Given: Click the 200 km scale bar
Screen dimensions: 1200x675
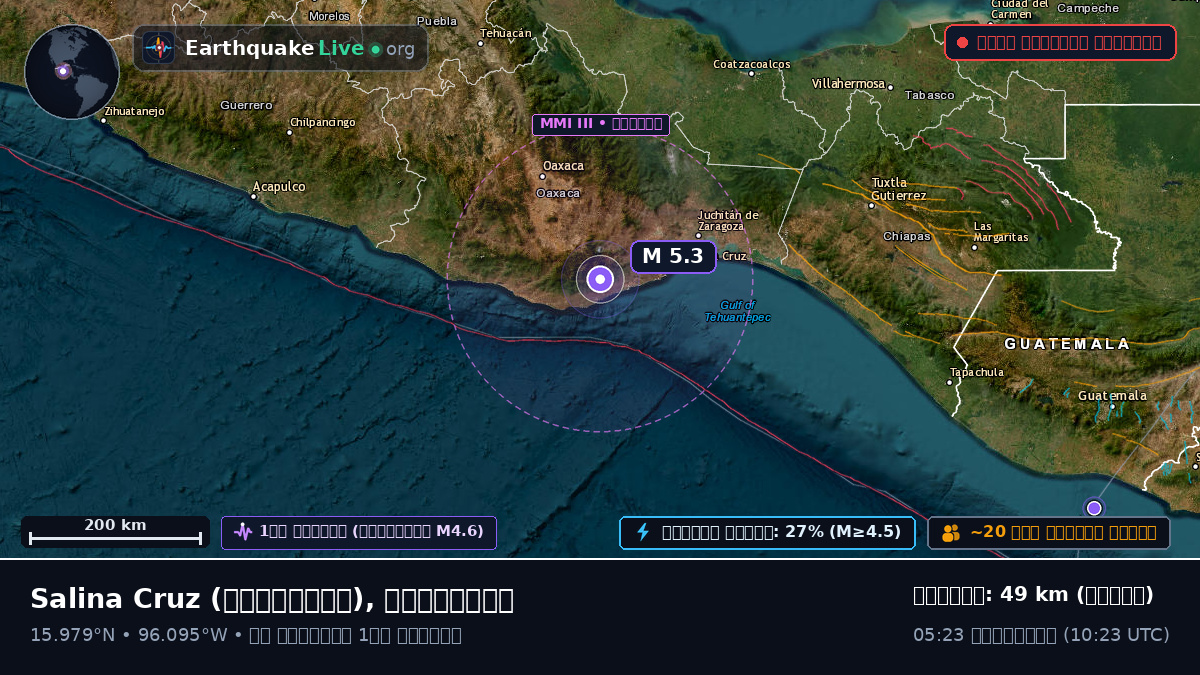Looking at the screenshot, I should pyautogui.click(x=115, y=532).
